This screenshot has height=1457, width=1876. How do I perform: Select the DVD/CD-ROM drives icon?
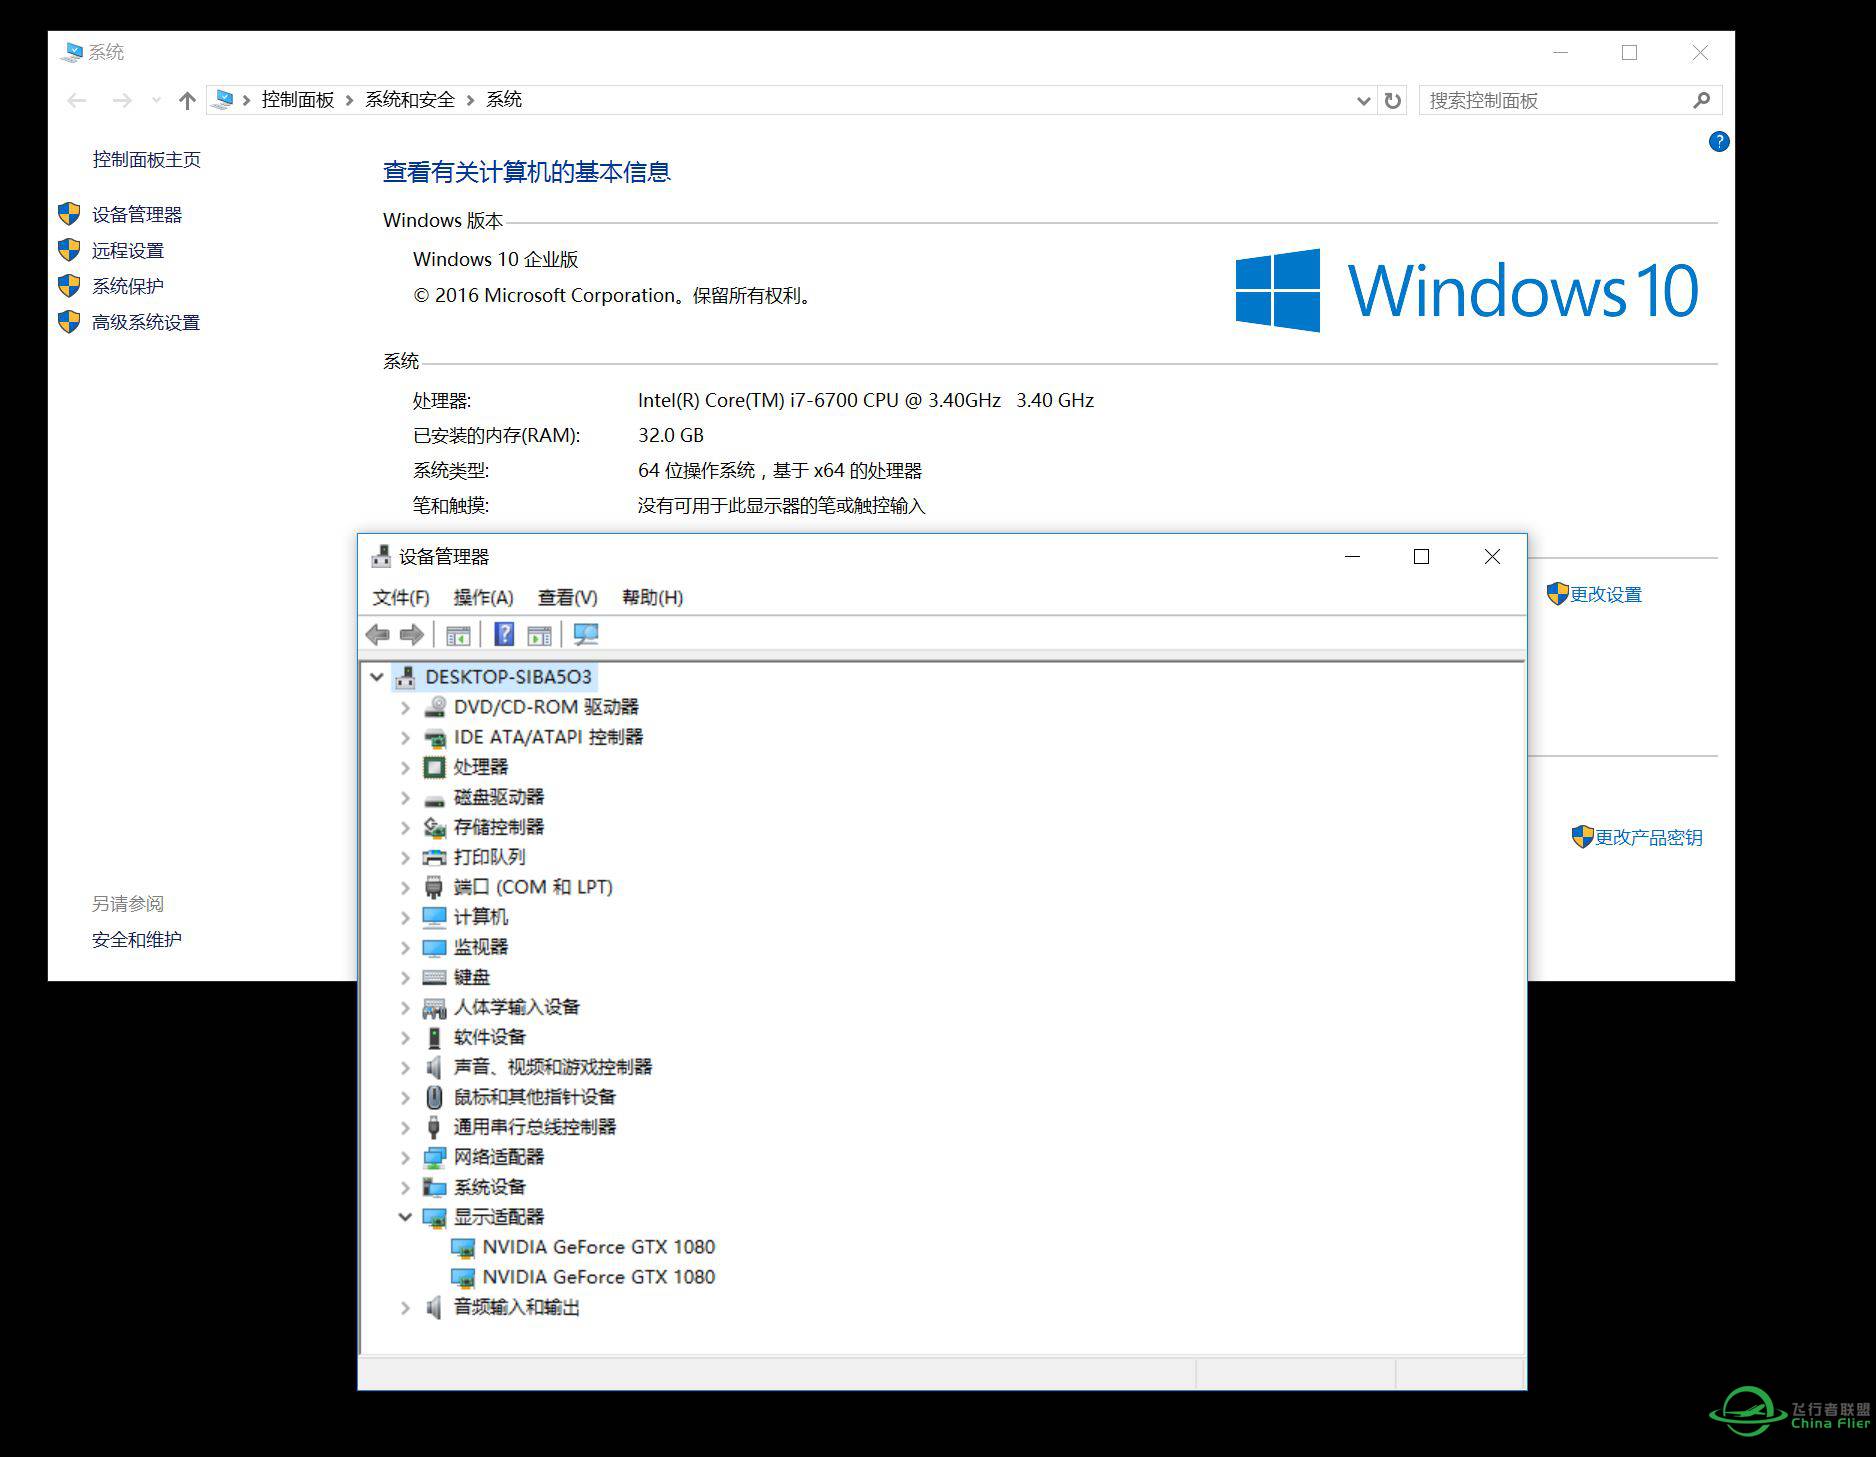434,707
